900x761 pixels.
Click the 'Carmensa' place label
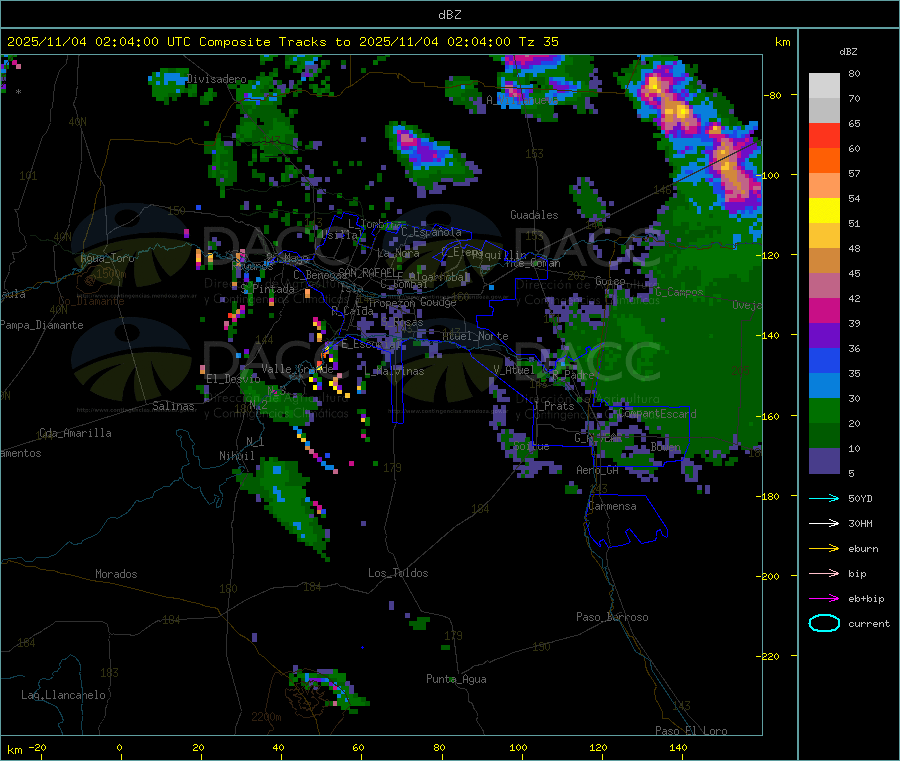pyautogui.click(x=612, y=506)
